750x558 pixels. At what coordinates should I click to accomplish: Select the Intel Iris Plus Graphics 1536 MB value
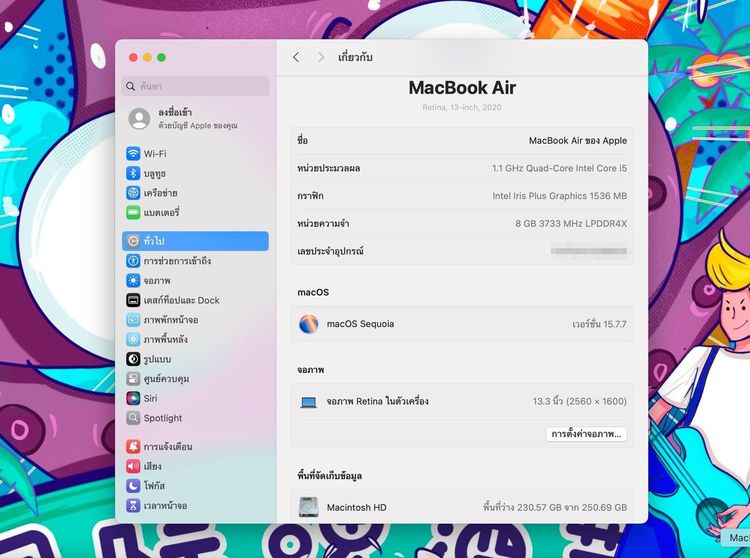pyautogui.click(x=560, y=196)
